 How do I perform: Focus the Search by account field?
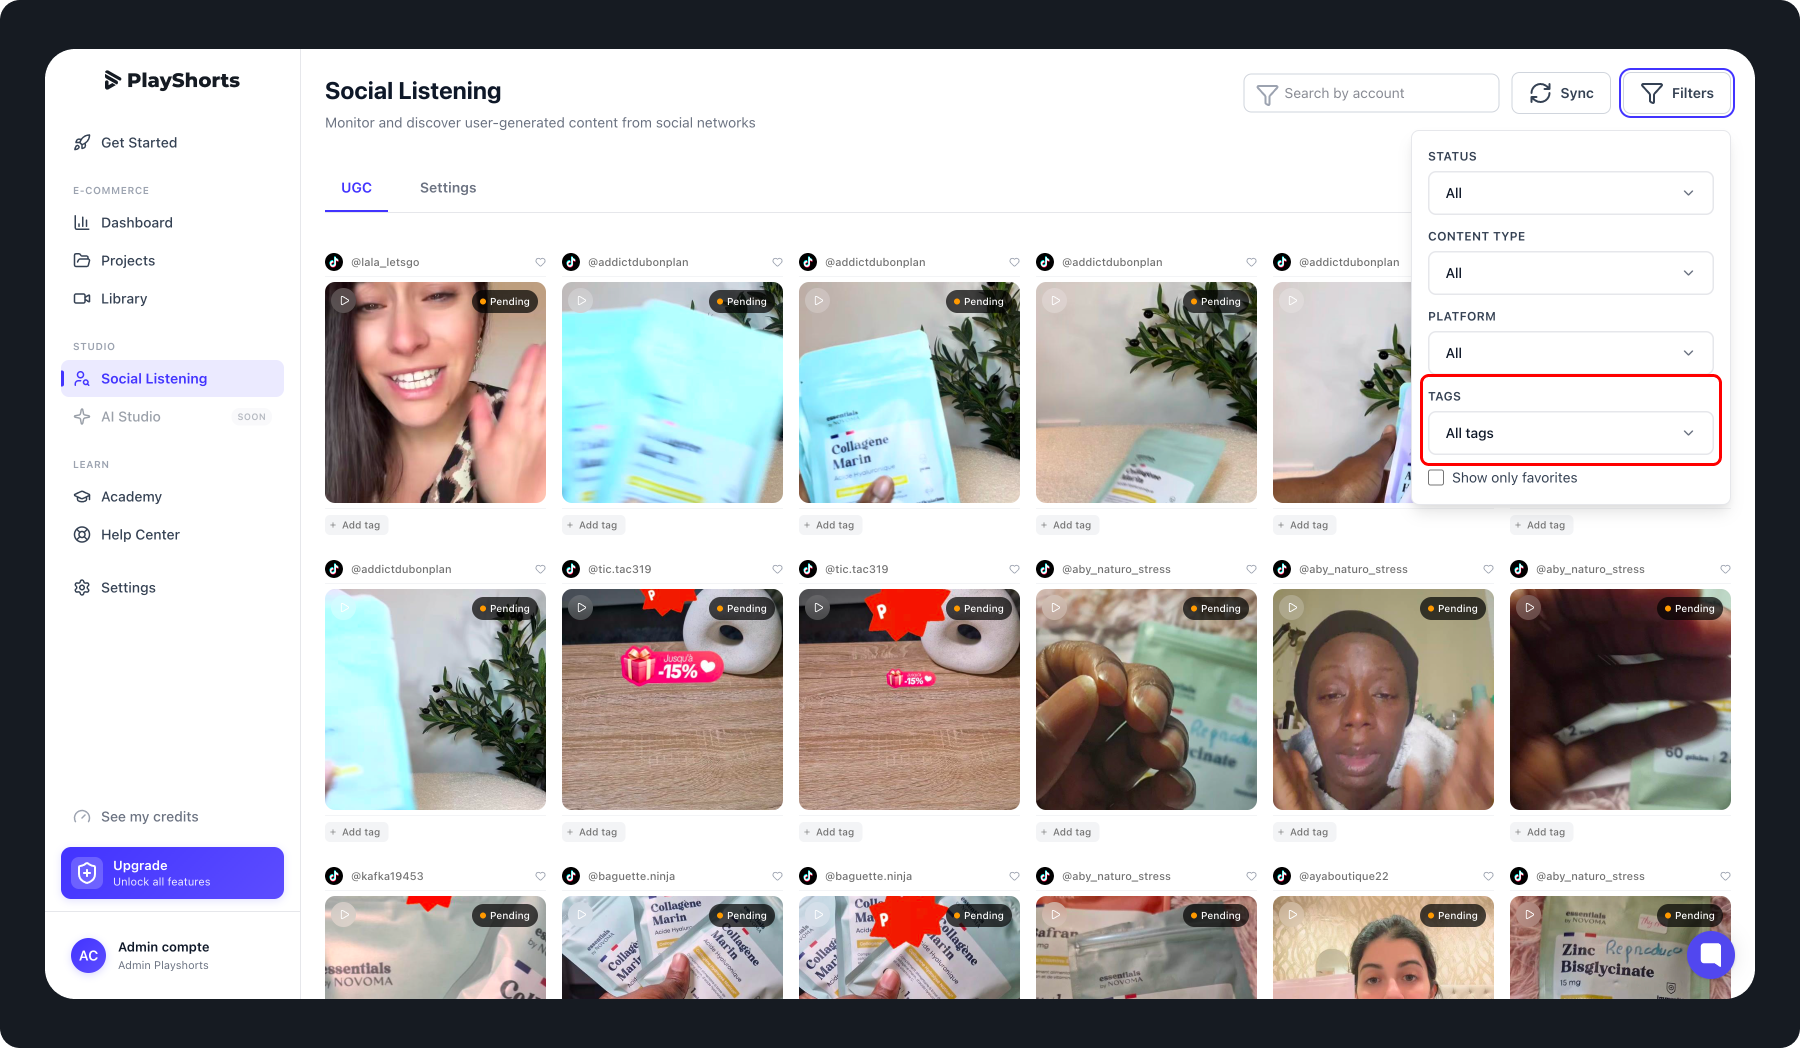click(1371, 93)
